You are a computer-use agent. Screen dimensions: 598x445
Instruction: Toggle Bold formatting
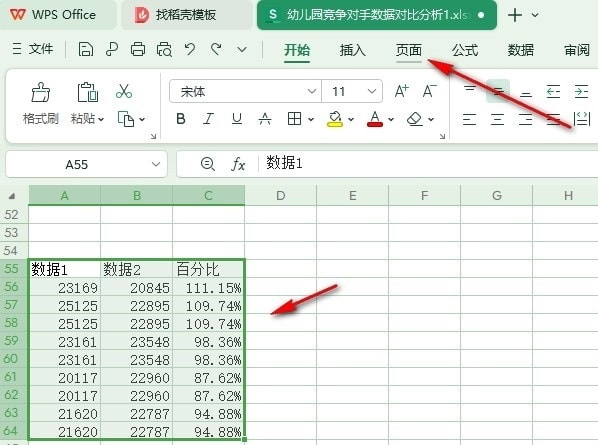(181, 119)
